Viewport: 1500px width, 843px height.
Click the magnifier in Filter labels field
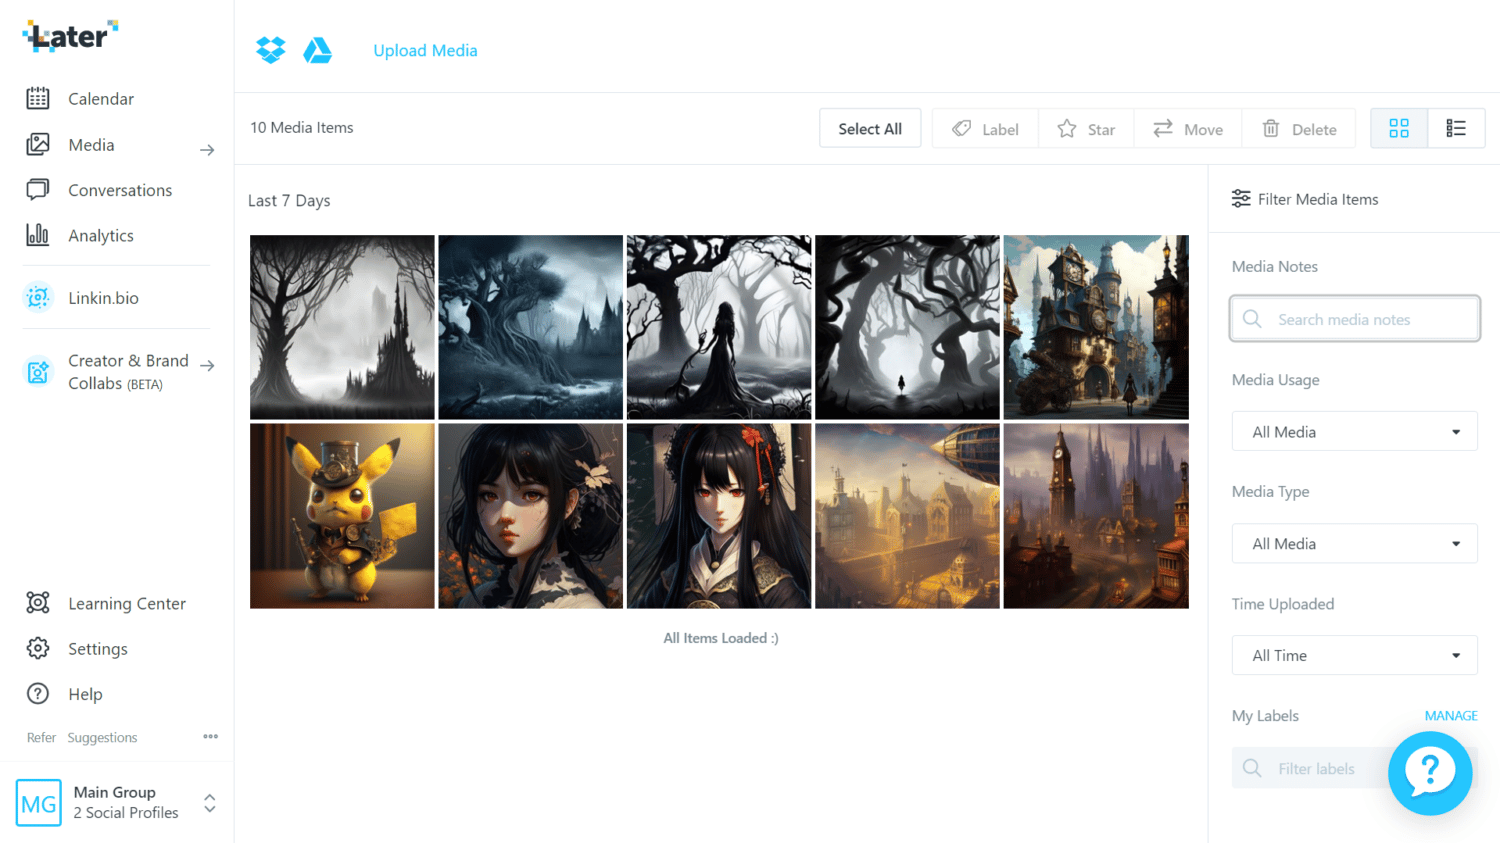[1252, 768]
